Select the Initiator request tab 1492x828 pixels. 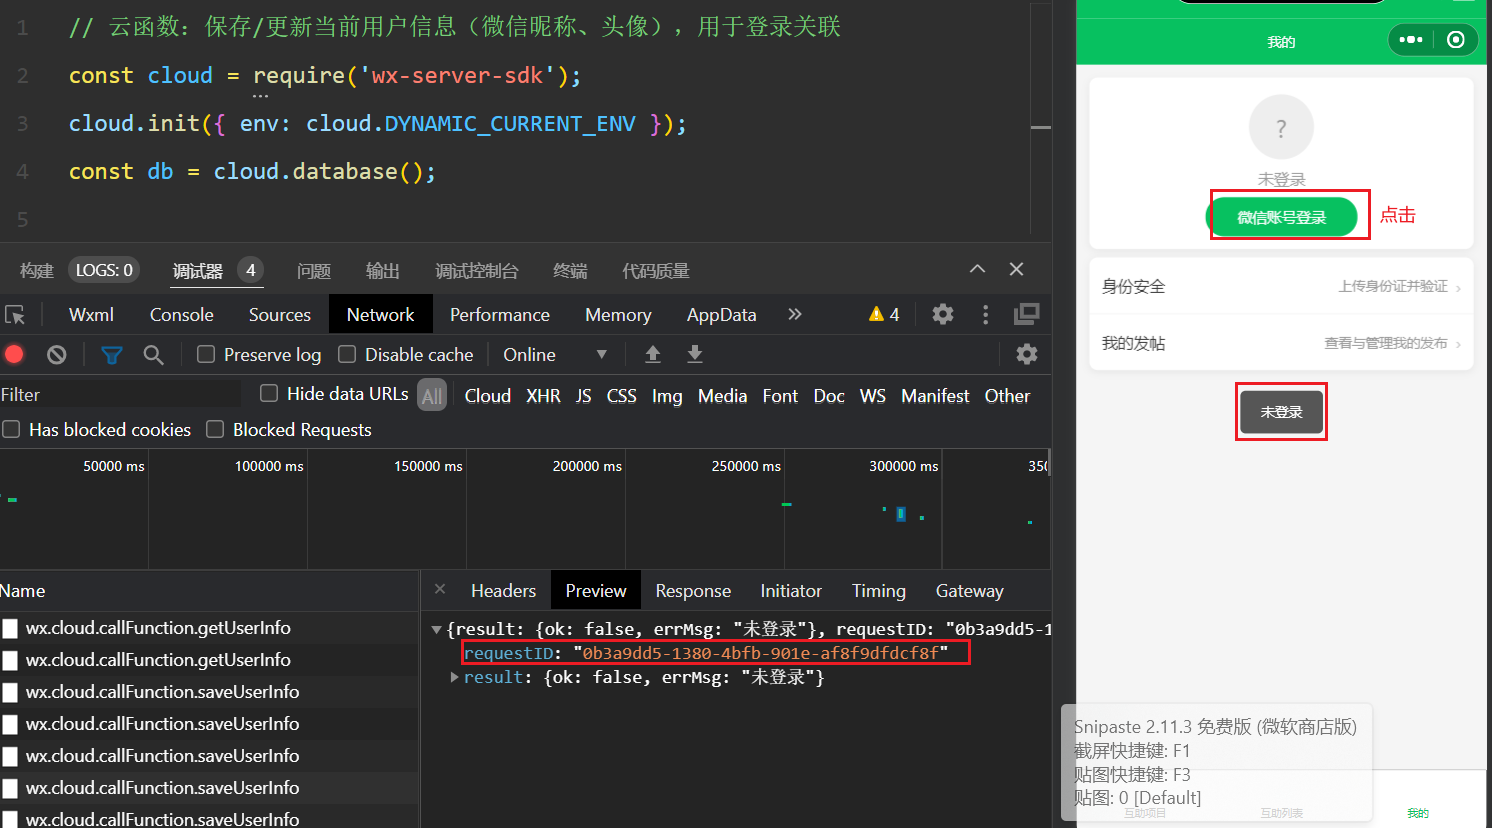point(791,591)
